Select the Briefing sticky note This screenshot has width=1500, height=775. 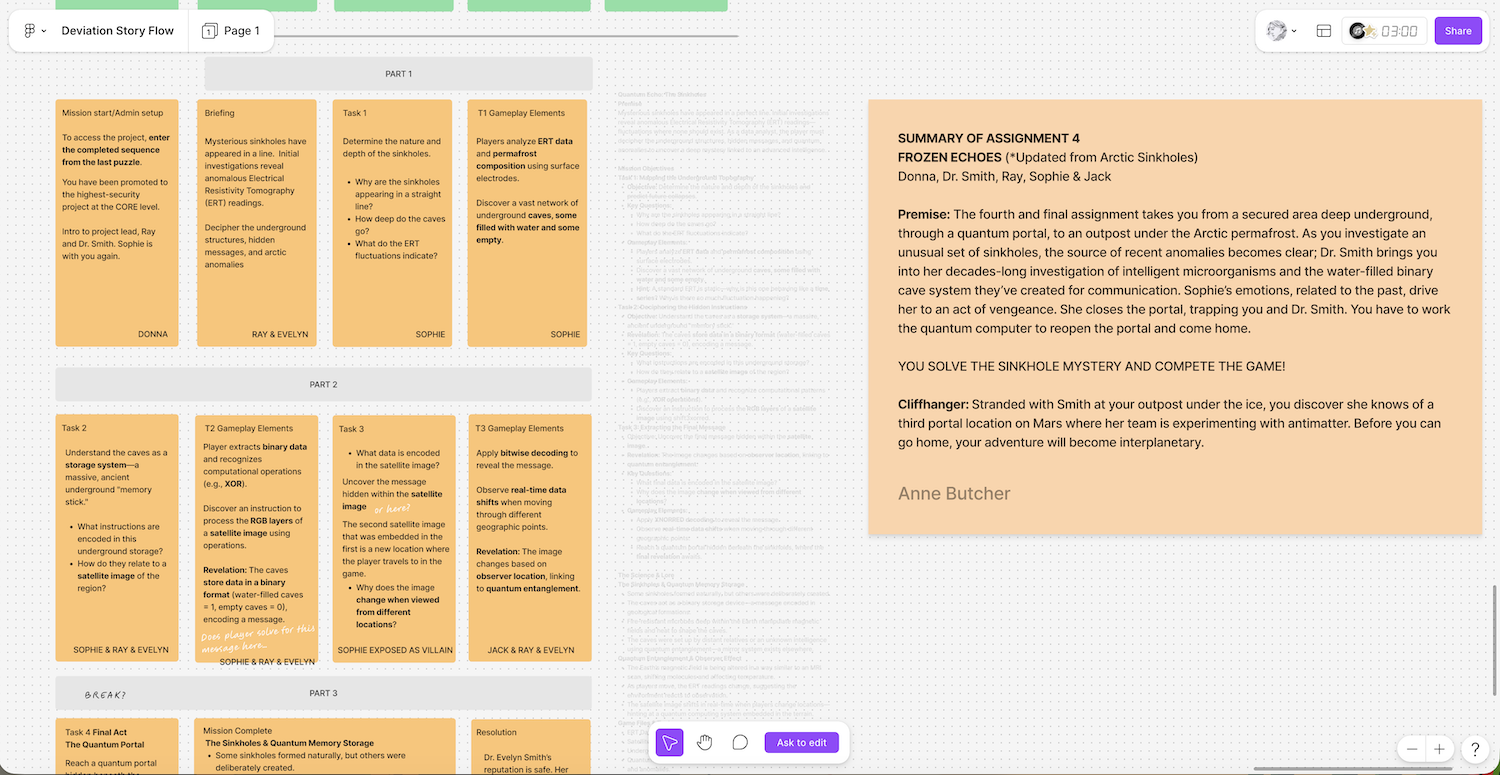click(257, 223)
